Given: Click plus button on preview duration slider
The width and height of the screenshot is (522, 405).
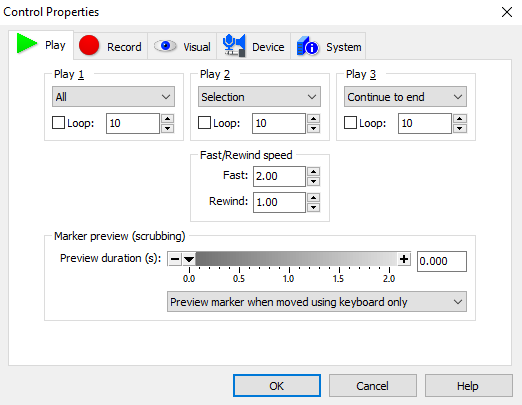Looking at the screenshot, I should [404, 259].
